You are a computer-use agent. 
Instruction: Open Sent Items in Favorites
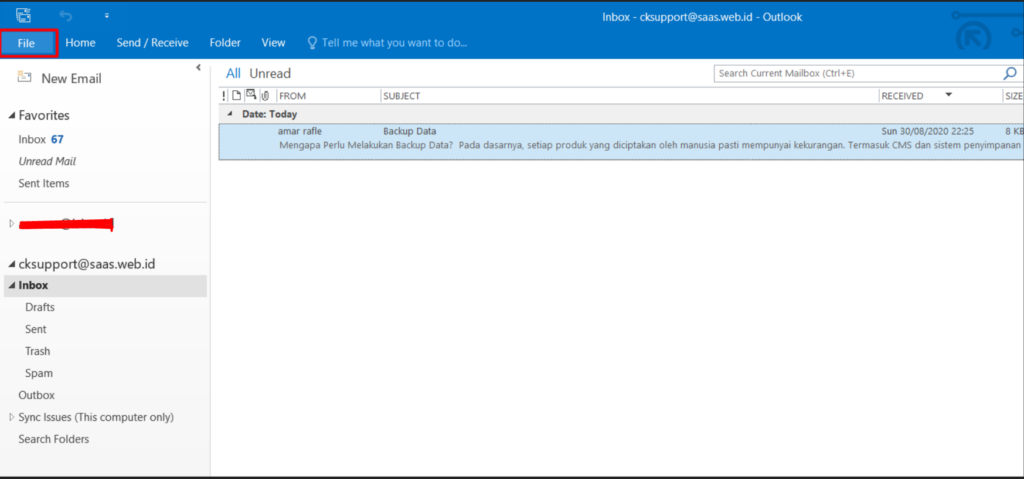(44, 184)
